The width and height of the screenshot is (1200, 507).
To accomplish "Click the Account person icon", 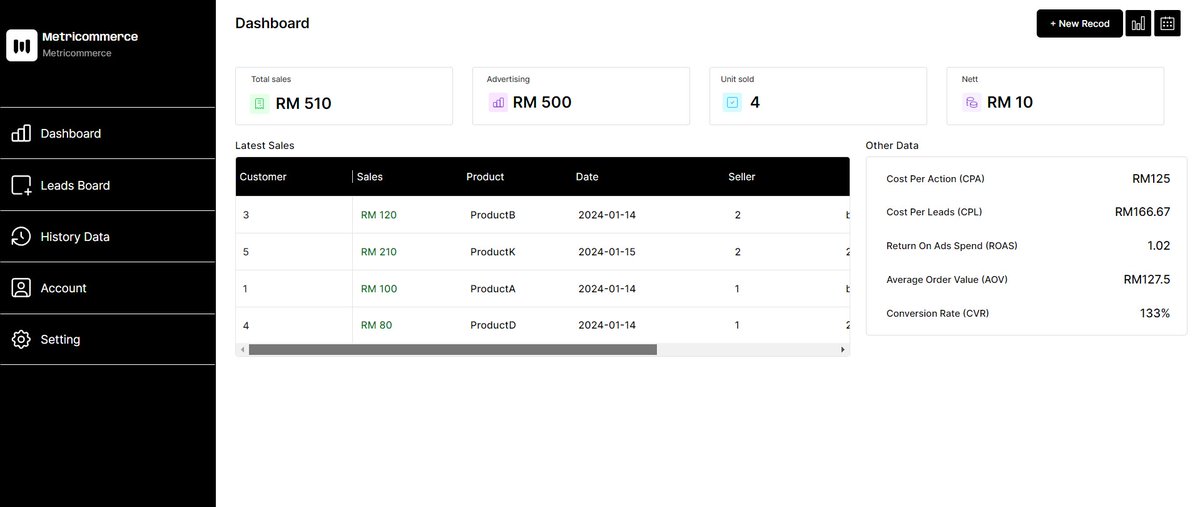I will pos(21,288).
